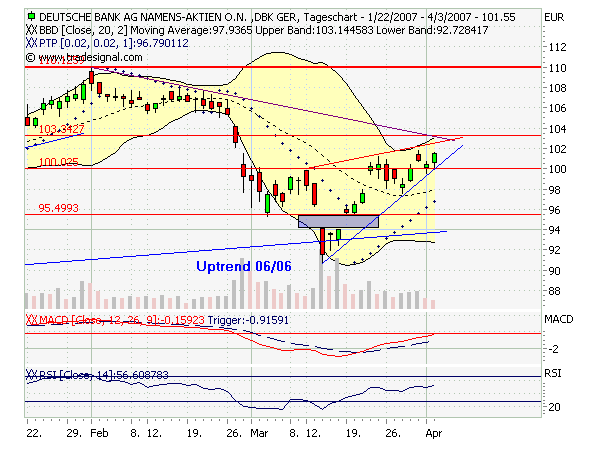Click the PTP indicator legend icon
This screenshot has width=600, height=450.
pyautogui.click(x=32, y=45)
